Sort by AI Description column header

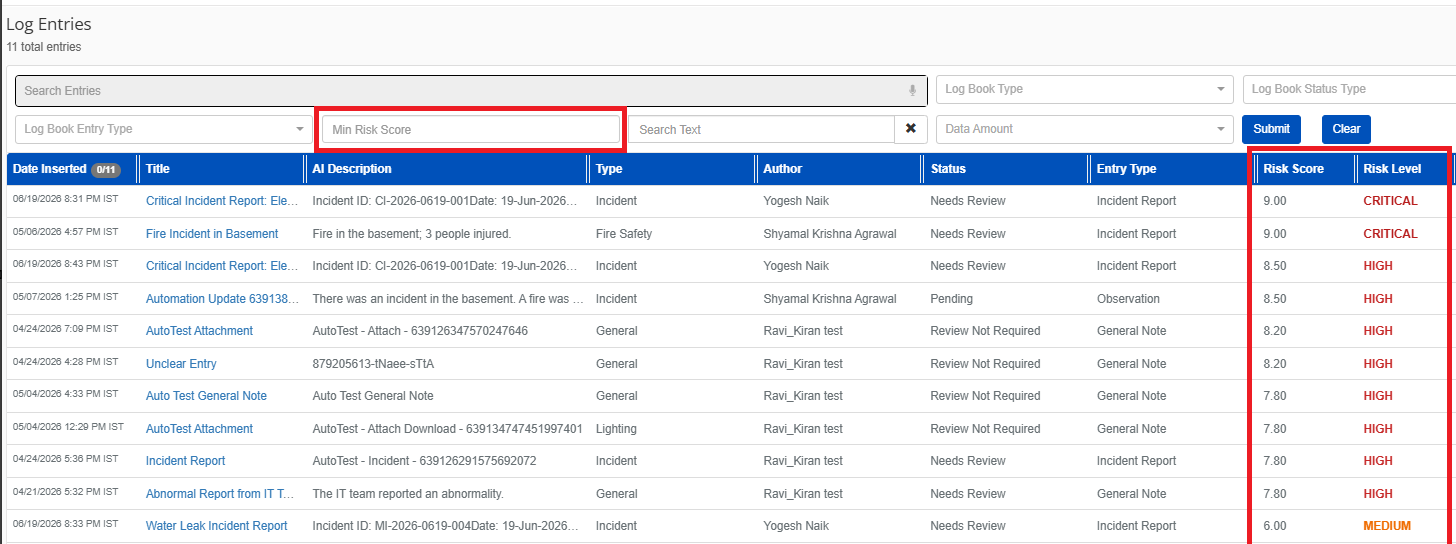(x=352, y=169)
